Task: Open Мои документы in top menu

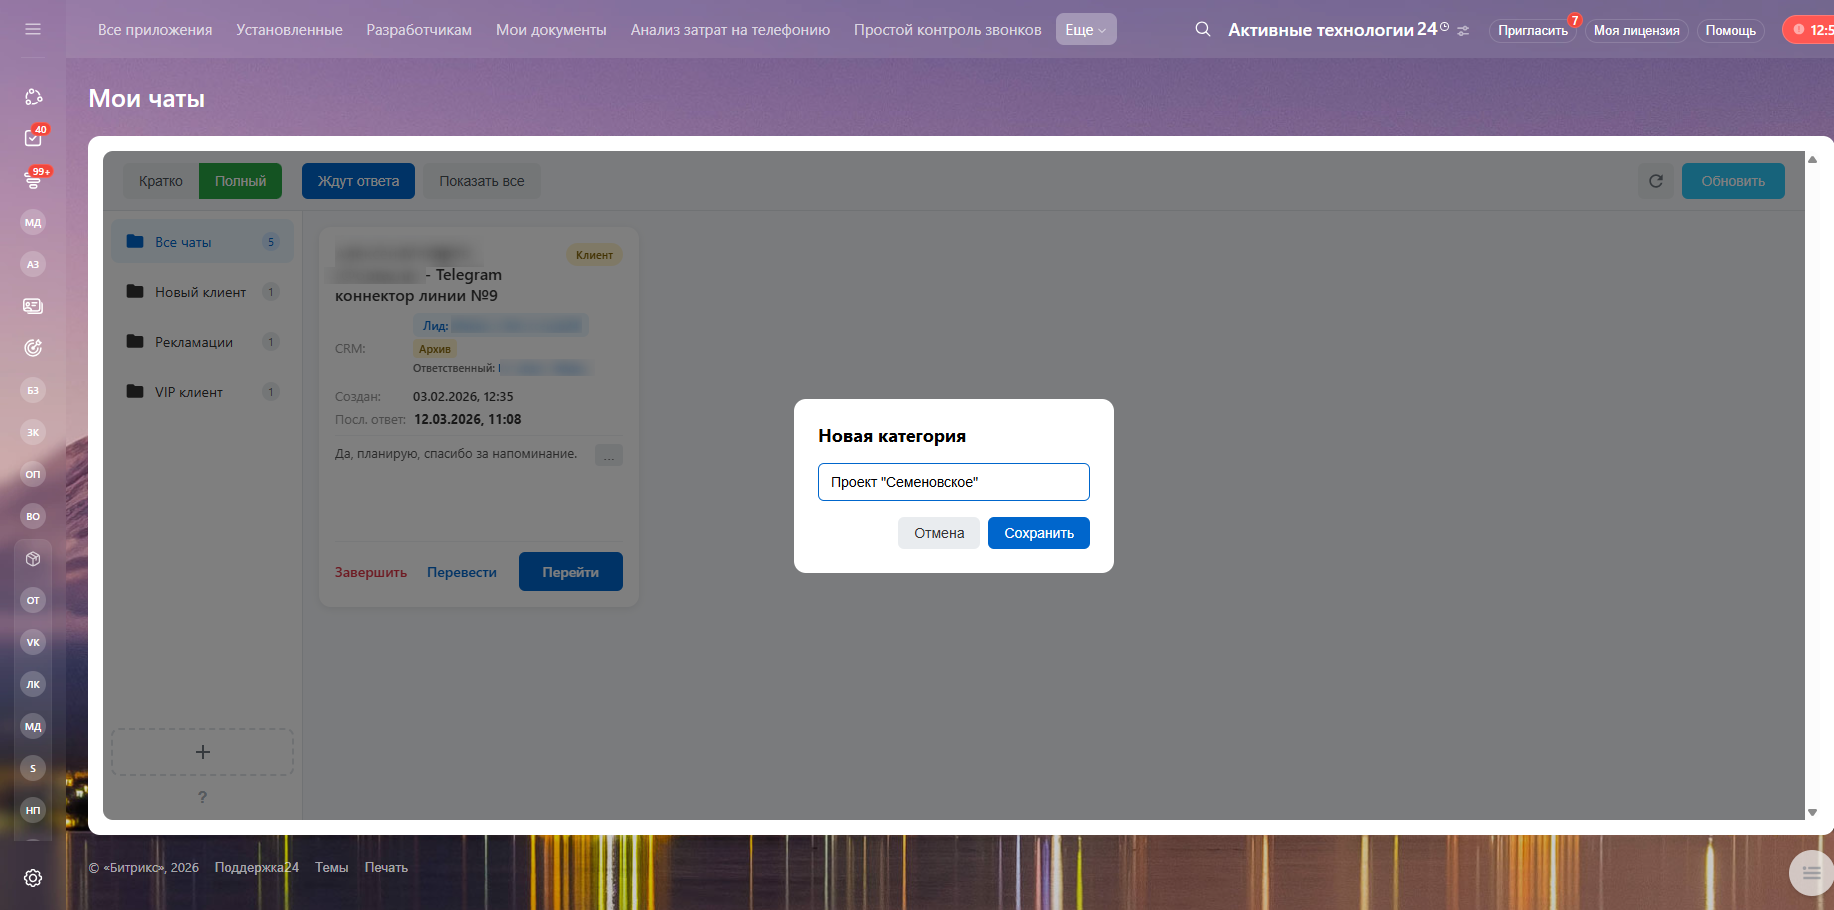Action: click(x=551, y=30)
